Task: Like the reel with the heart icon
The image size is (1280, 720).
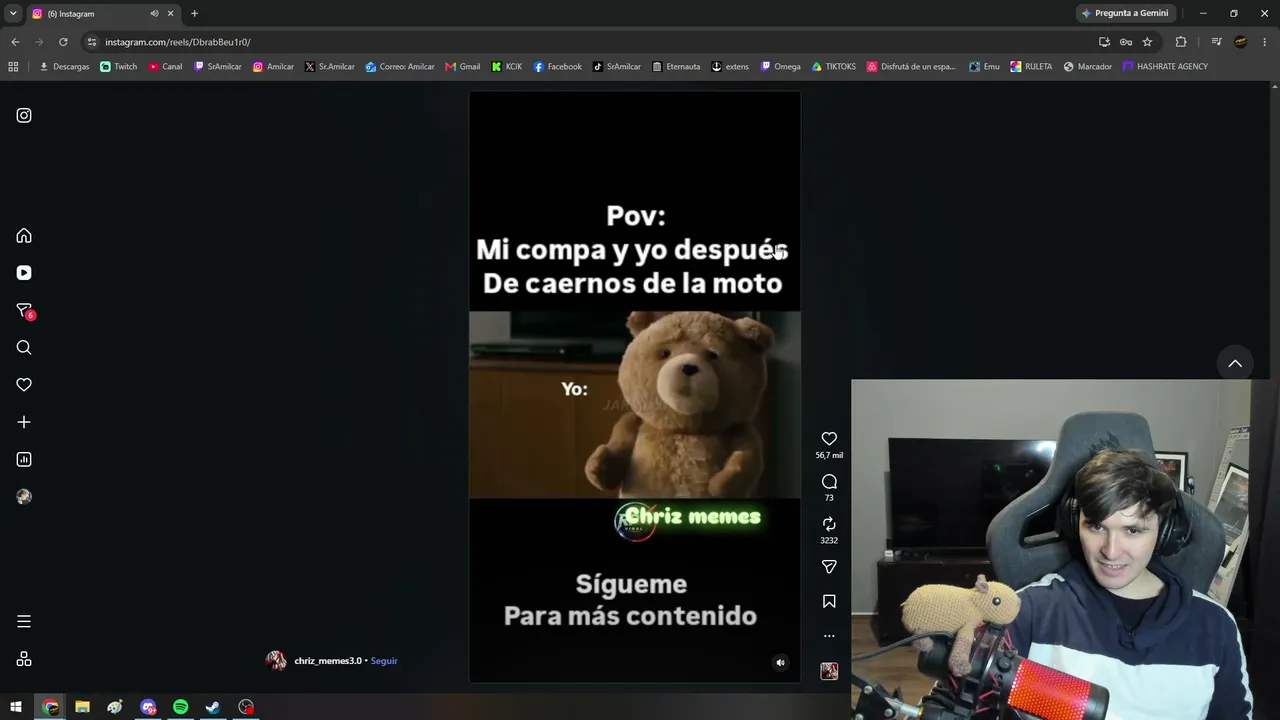Action: click(829, 439)
